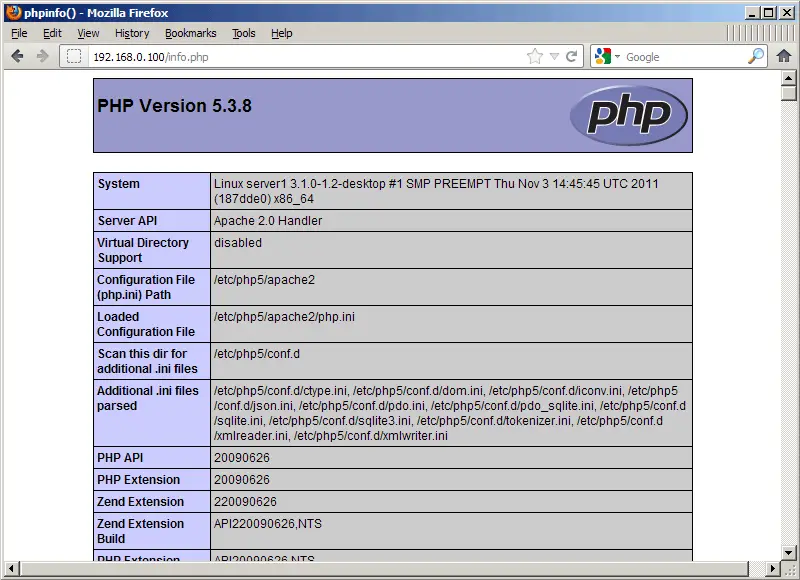Viewport: 800px width, 580px height.
Task: Open the Tools menu
Action: tap(243, 33)
